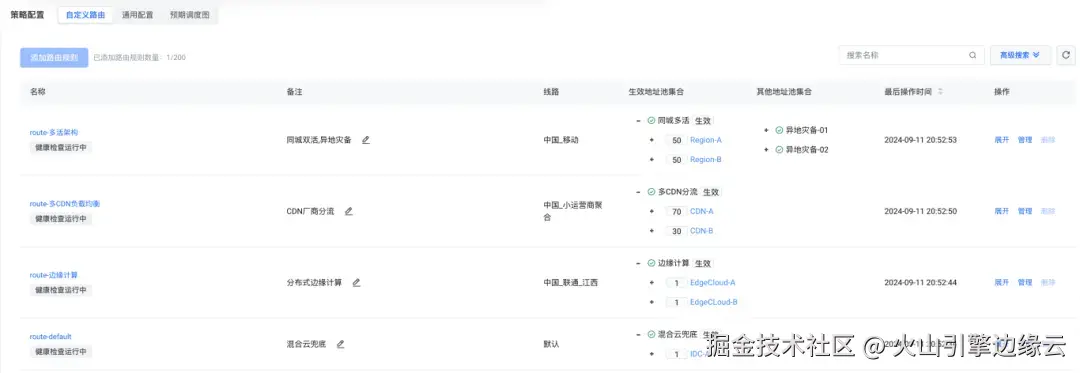Click the weight 50 field for Region-A
This screenshot has height=373, width=1080.
tap(676, 140)
